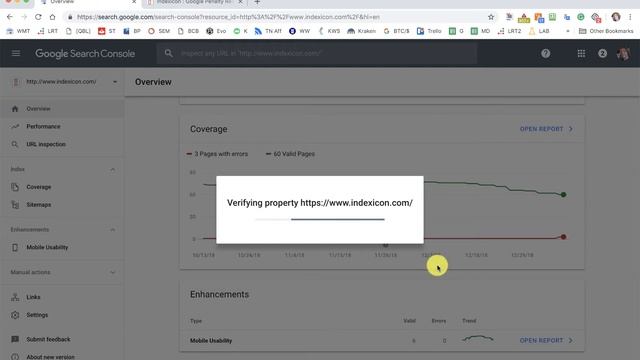Toggle the 60 Valid Pages series
Viewport: 640px width, 360px height.
[290, 154]
